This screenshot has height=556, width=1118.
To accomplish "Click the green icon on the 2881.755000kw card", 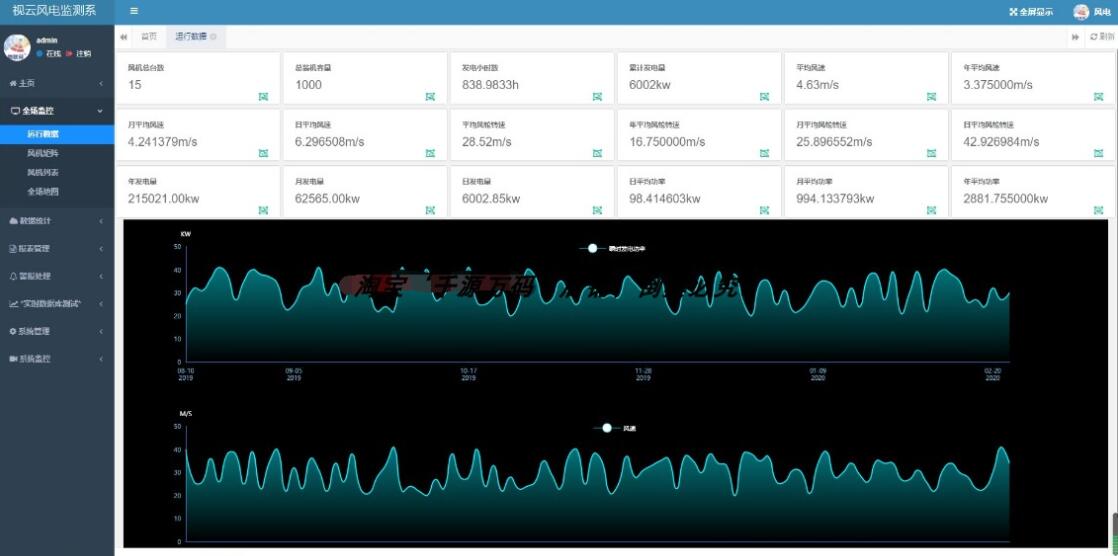I will pyautogui.click(x=1098, y=210).
